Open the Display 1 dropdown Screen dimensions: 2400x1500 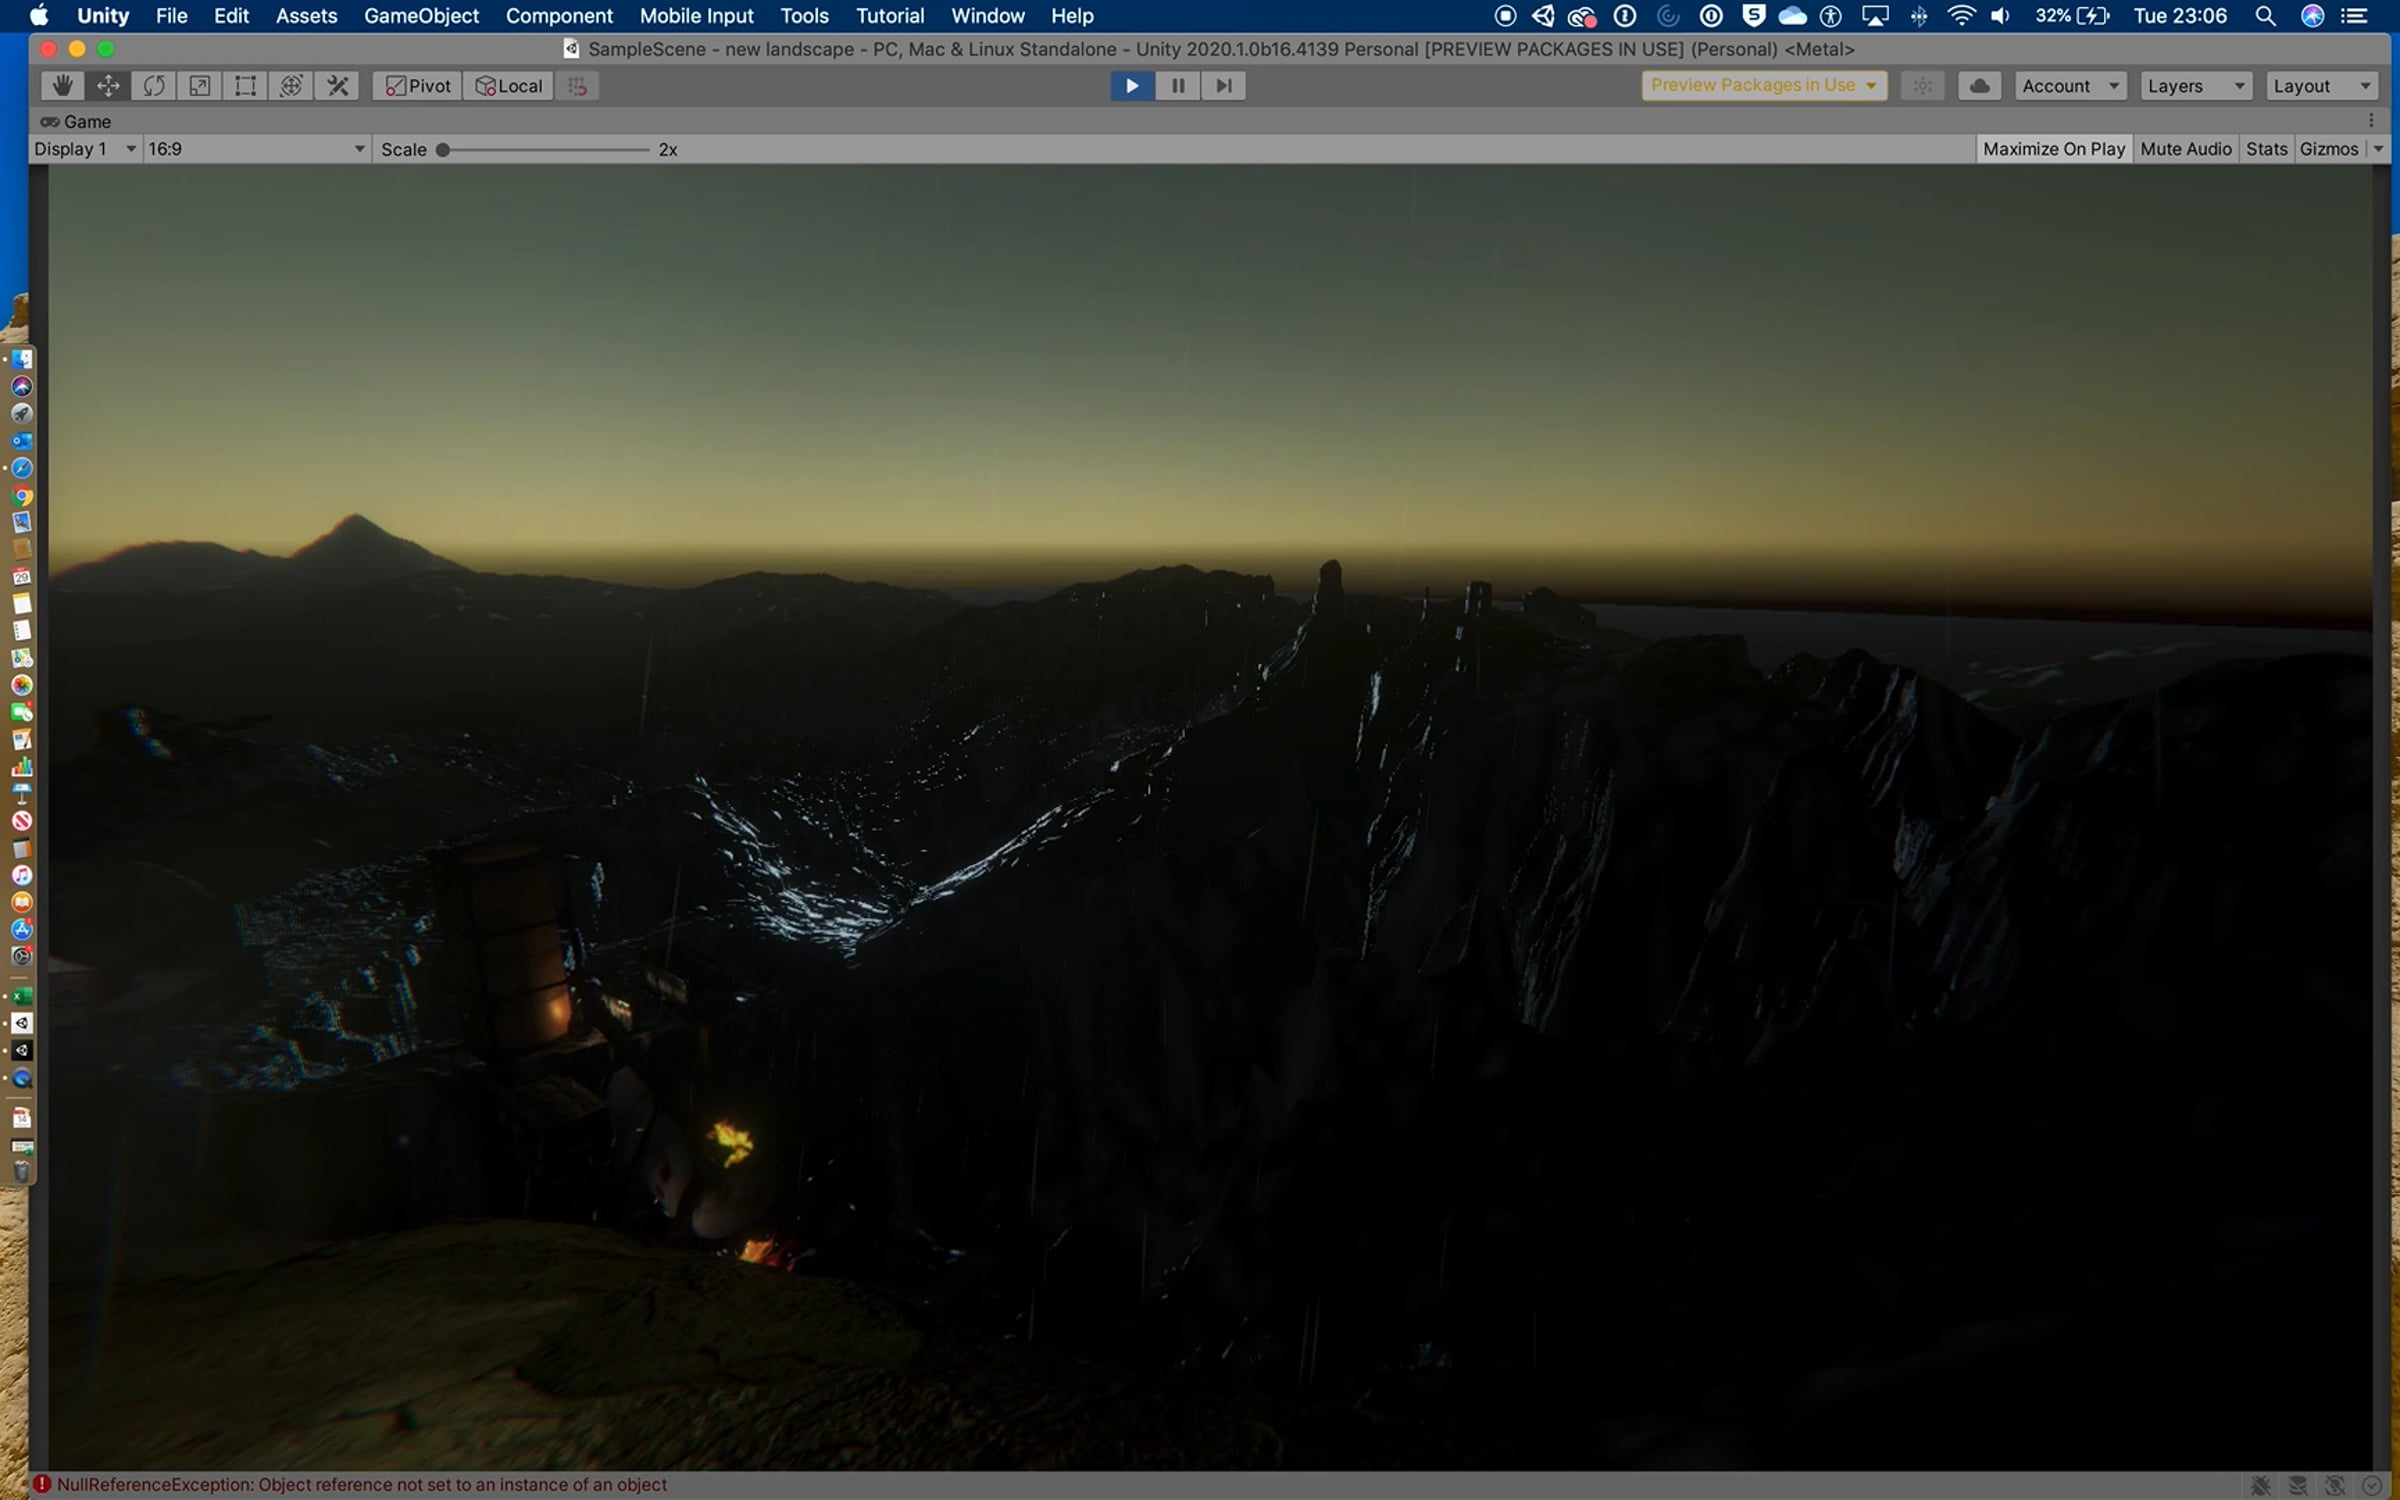click(85, 149)
